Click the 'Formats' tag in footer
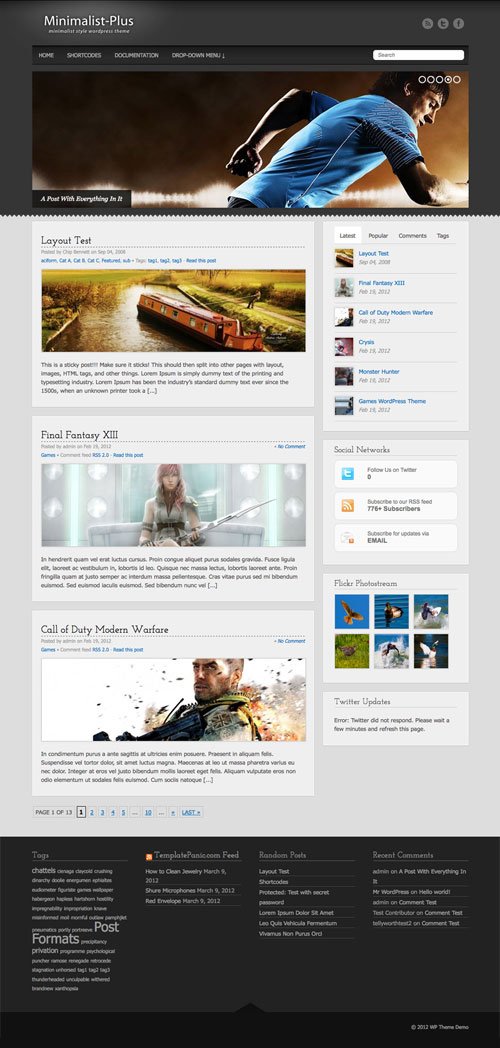This screenshot has width=500, height=1048. tap(55, 938)
